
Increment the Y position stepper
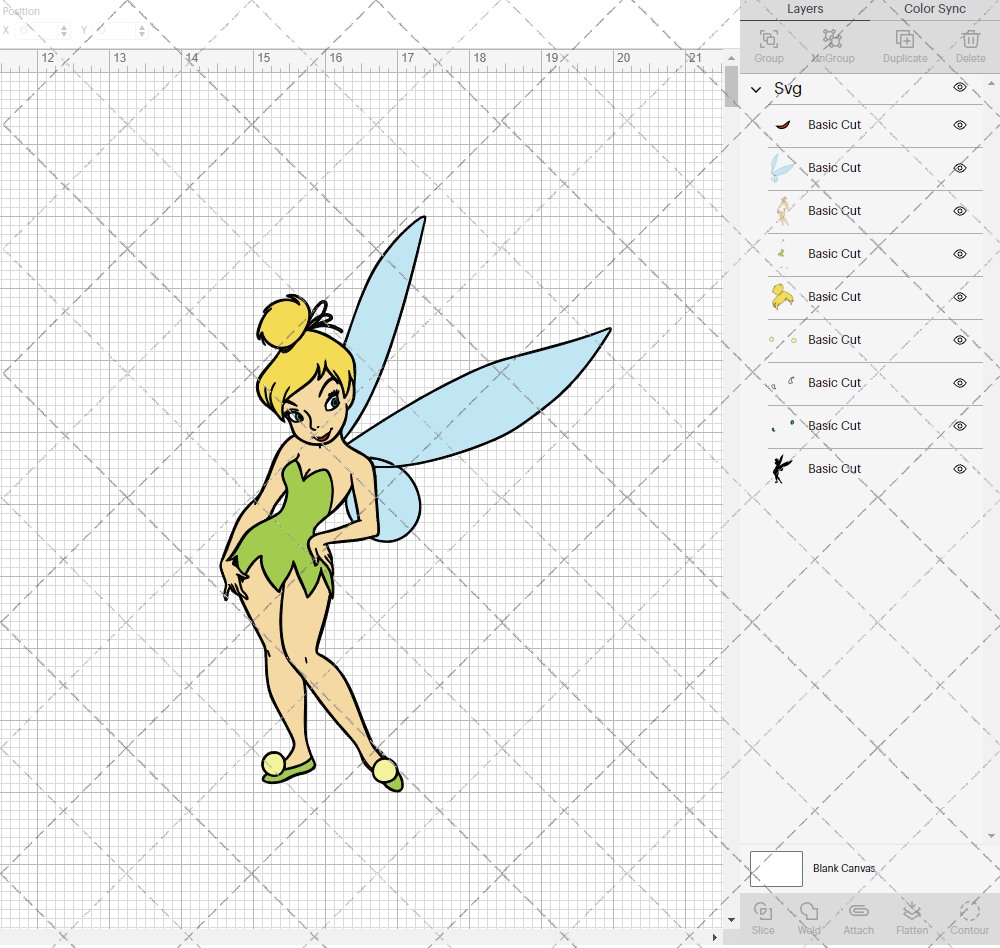tap(142, 27)
